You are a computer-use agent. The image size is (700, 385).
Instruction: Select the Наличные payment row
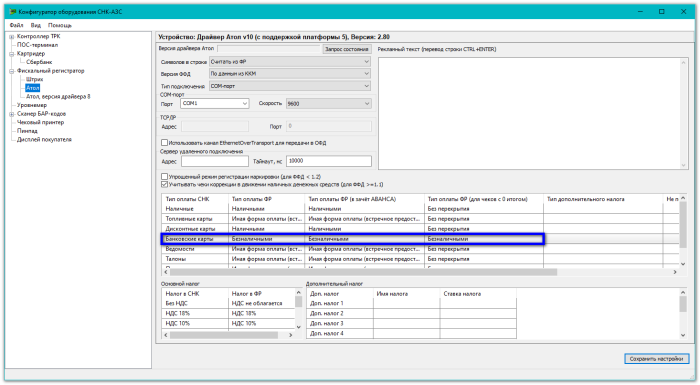[x=420, y=209]
